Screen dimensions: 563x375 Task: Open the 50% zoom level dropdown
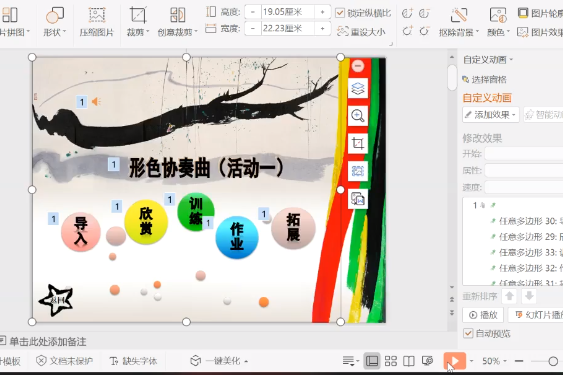(494, 361)
